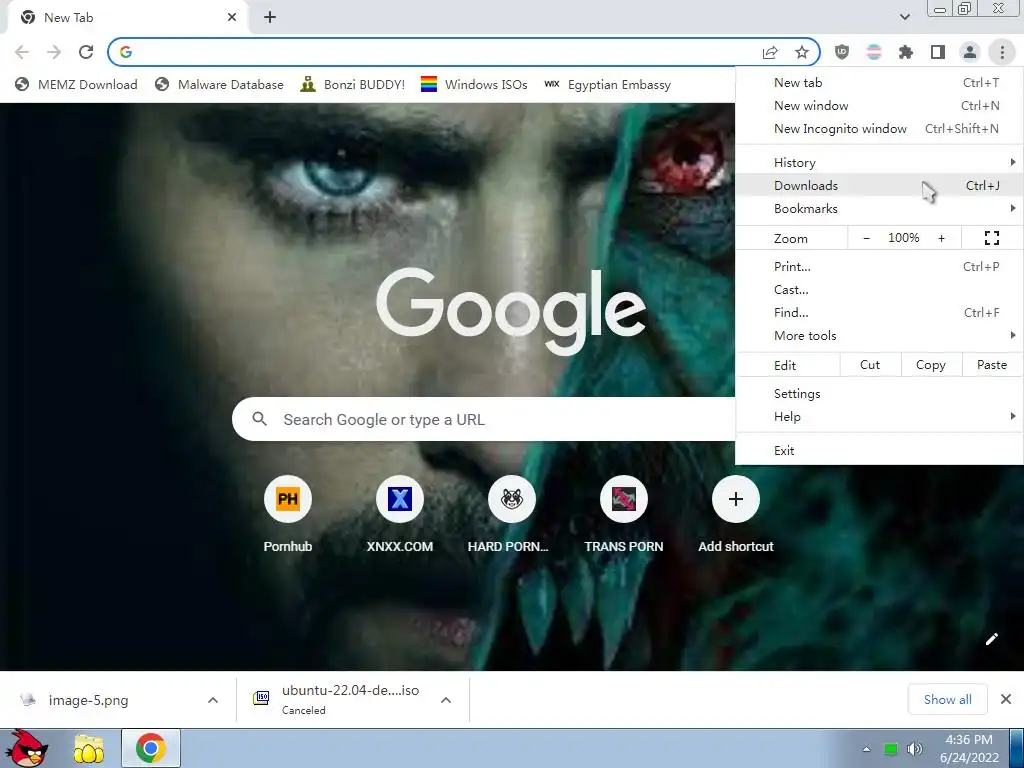Choose Cast... from the menu
Viewport: 1024px width, 768px height.
[x=879, y=290]
